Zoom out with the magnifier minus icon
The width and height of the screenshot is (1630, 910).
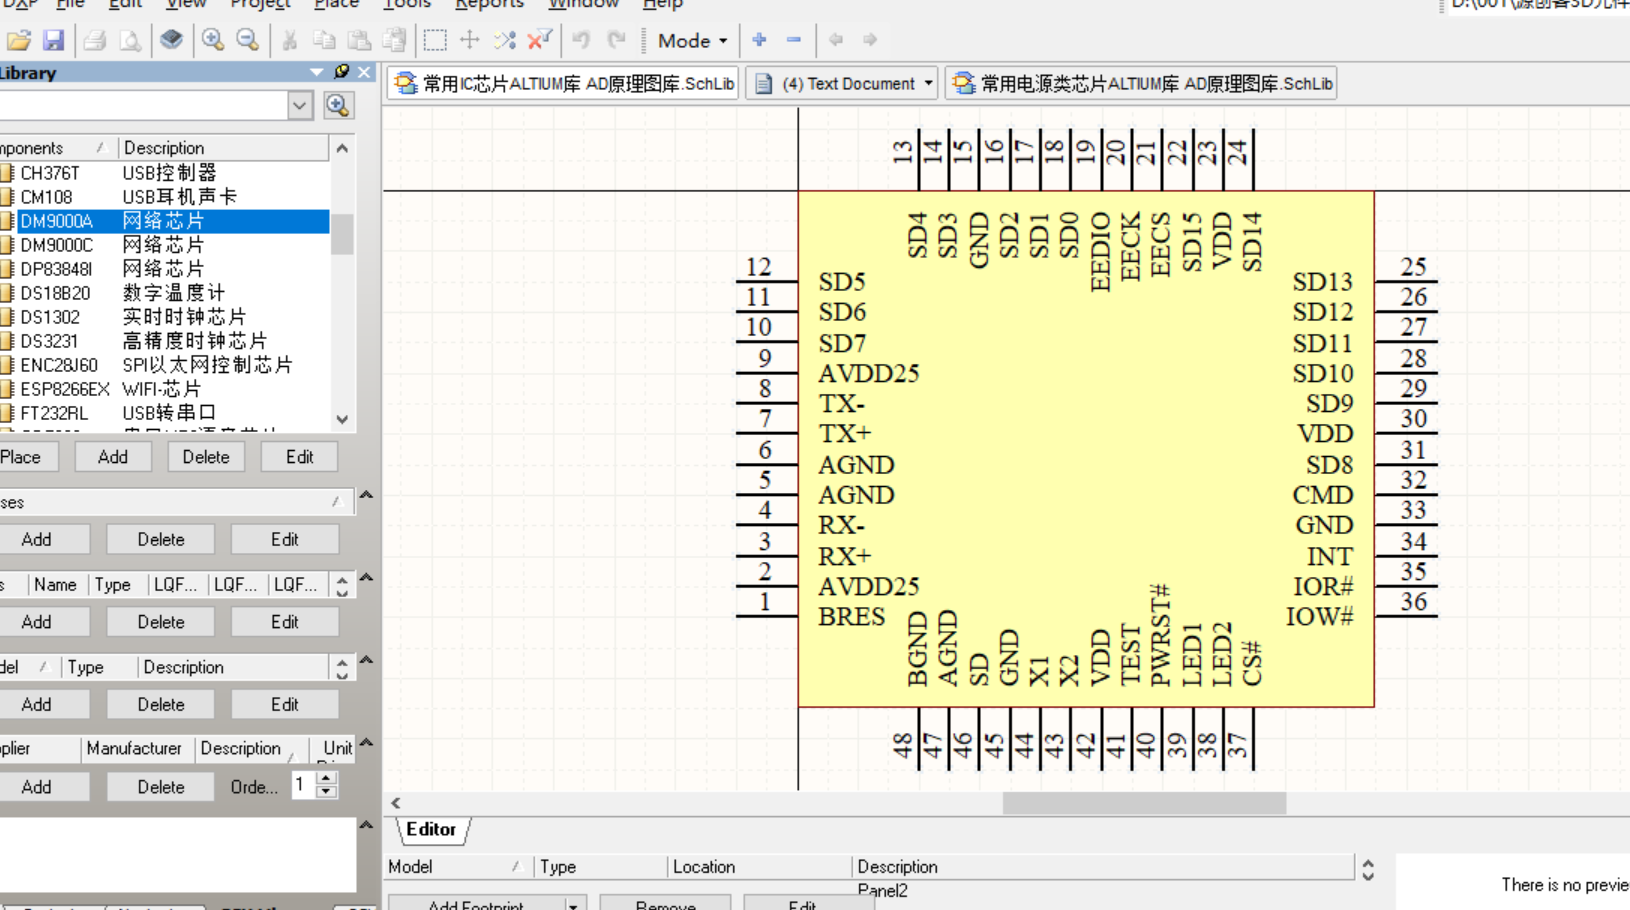point(247,40)
